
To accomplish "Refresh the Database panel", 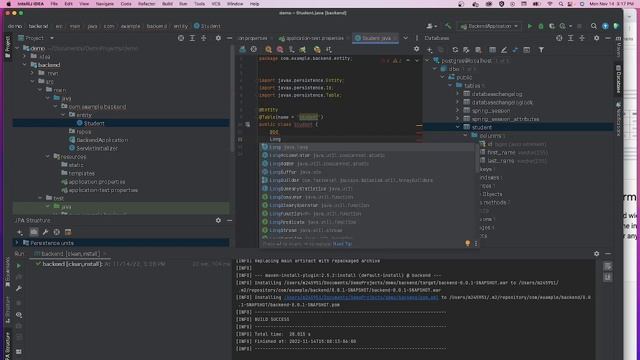I will (455, 50).
